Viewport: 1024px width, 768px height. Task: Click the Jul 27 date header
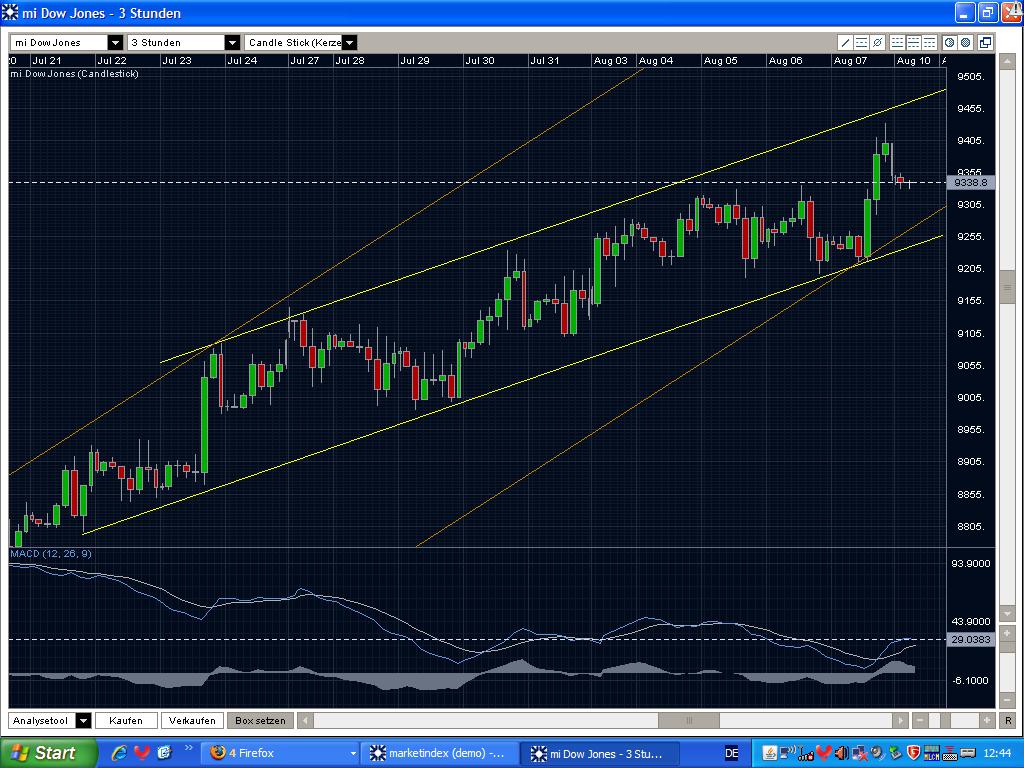[304, 60]
